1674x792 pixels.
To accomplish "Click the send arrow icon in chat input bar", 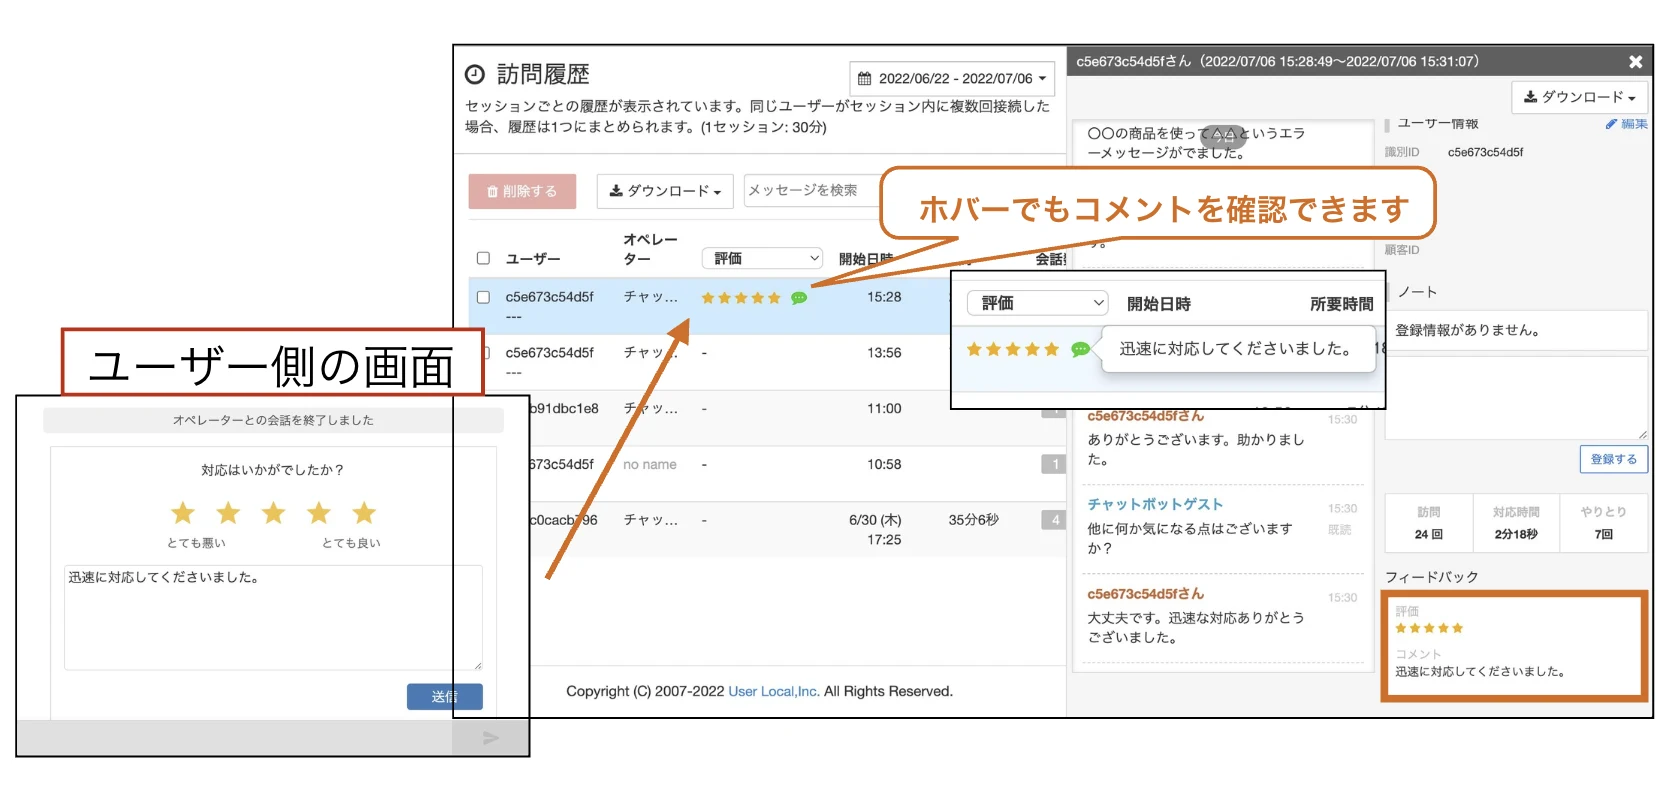I will pos(490,738).
